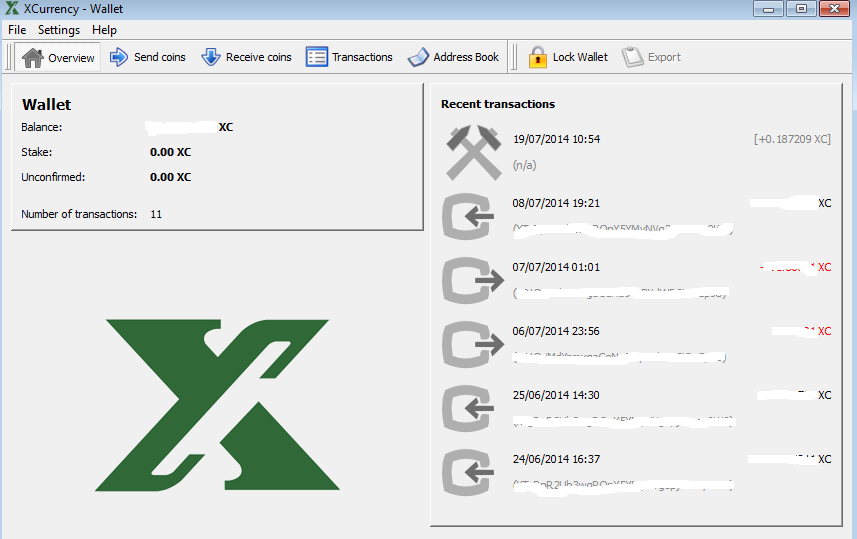This screenshot has height=539, width=857.
Task: Click the XCurrency title bar app icon
Action: (x=12, y=9)
